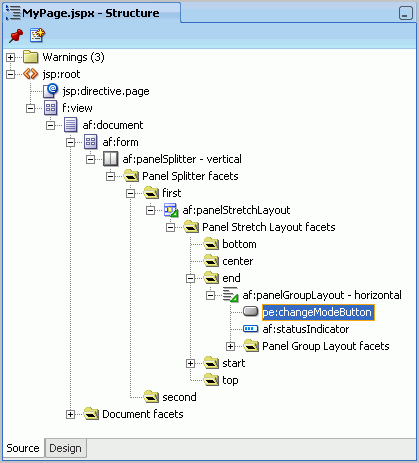The width and height of the screenshot is (419, 463).
Task: Select the af:panelStretchLayout label
Action: pyautogui.click(x=236, y=210)
